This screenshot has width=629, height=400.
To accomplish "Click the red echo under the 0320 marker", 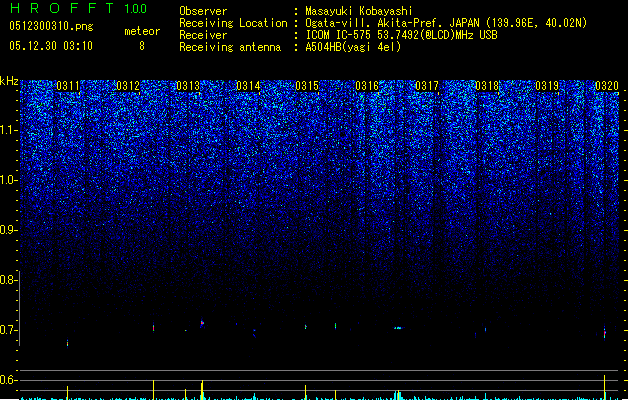I will tap(605, 333).
